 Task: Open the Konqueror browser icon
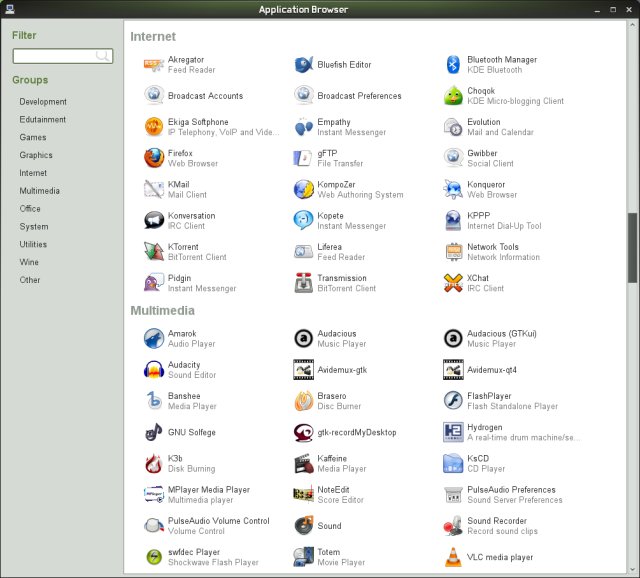click(453, 189)
